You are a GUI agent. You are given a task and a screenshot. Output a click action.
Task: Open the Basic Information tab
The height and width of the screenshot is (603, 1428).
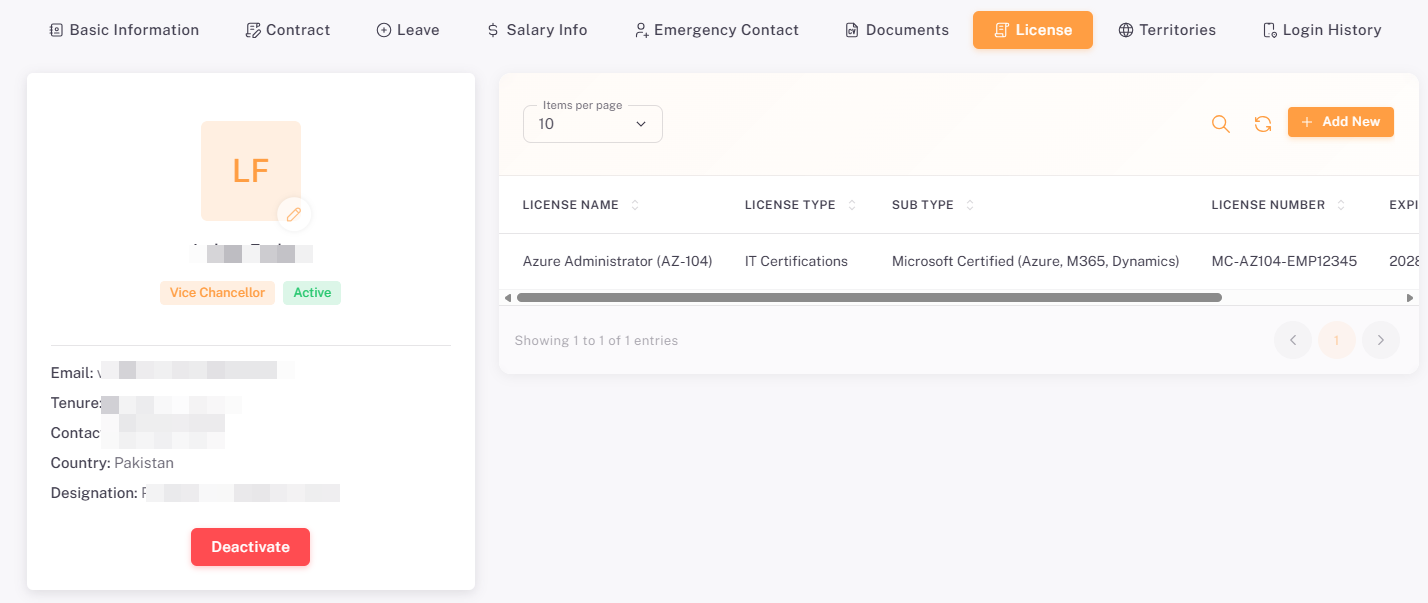click(124, 30)
